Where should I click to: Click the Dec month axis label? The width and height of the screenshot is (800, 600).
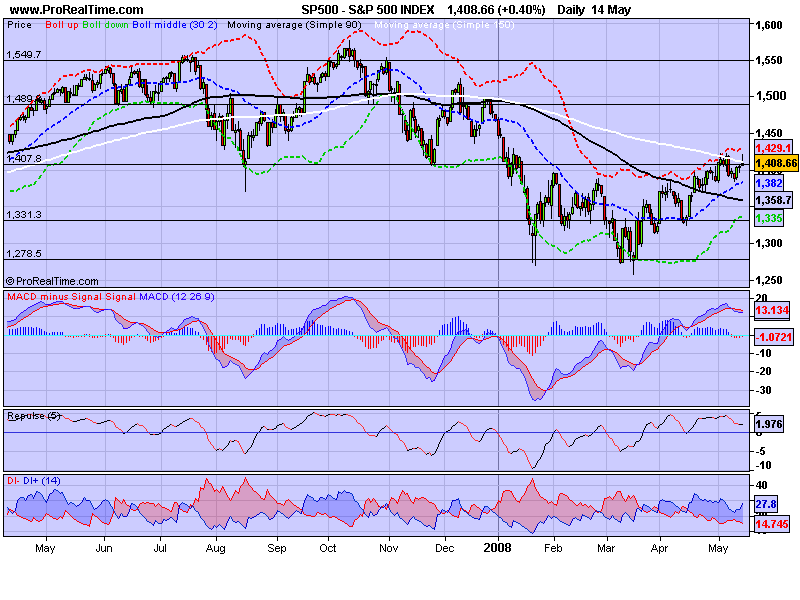coord(445,548)
